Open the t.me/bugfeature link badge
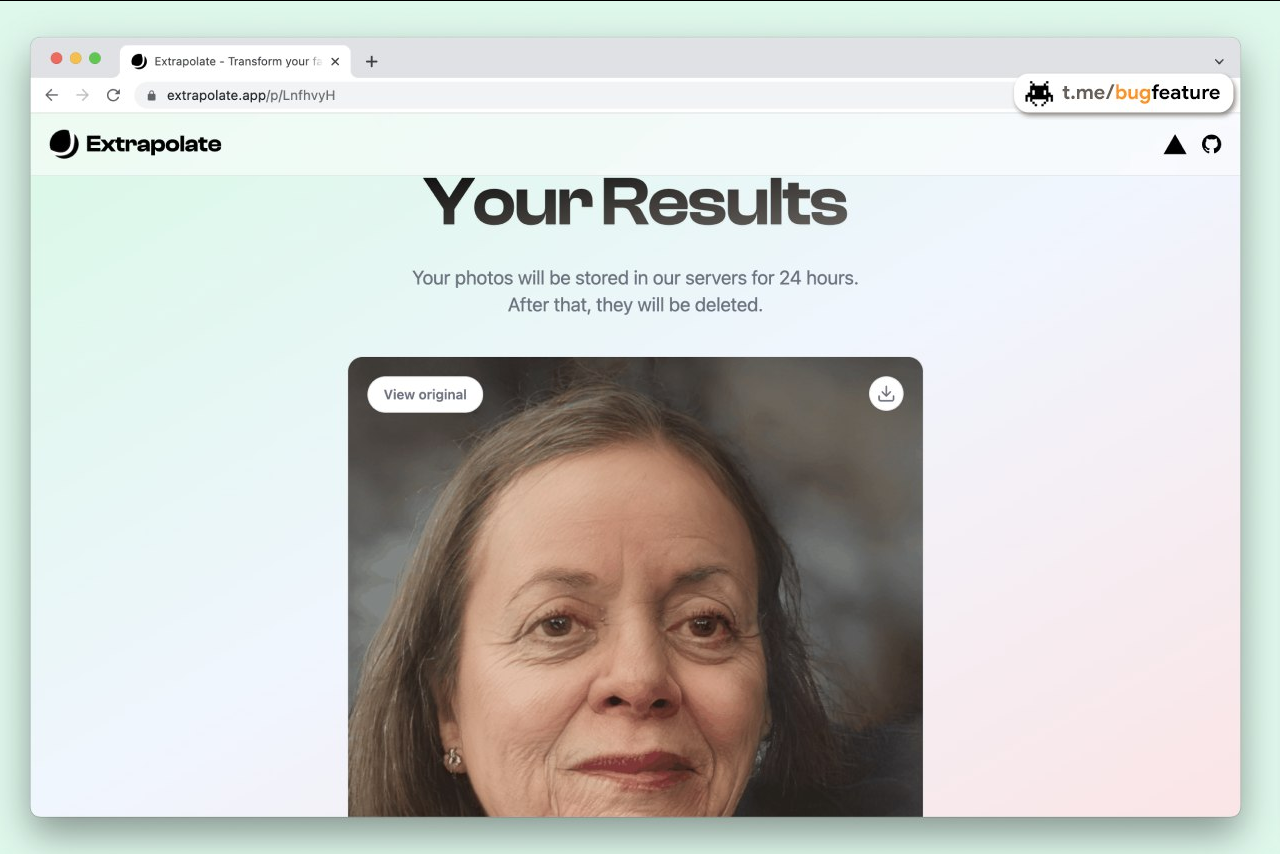This screenshot has height=854, width=1280. (x=1124, y=93)
